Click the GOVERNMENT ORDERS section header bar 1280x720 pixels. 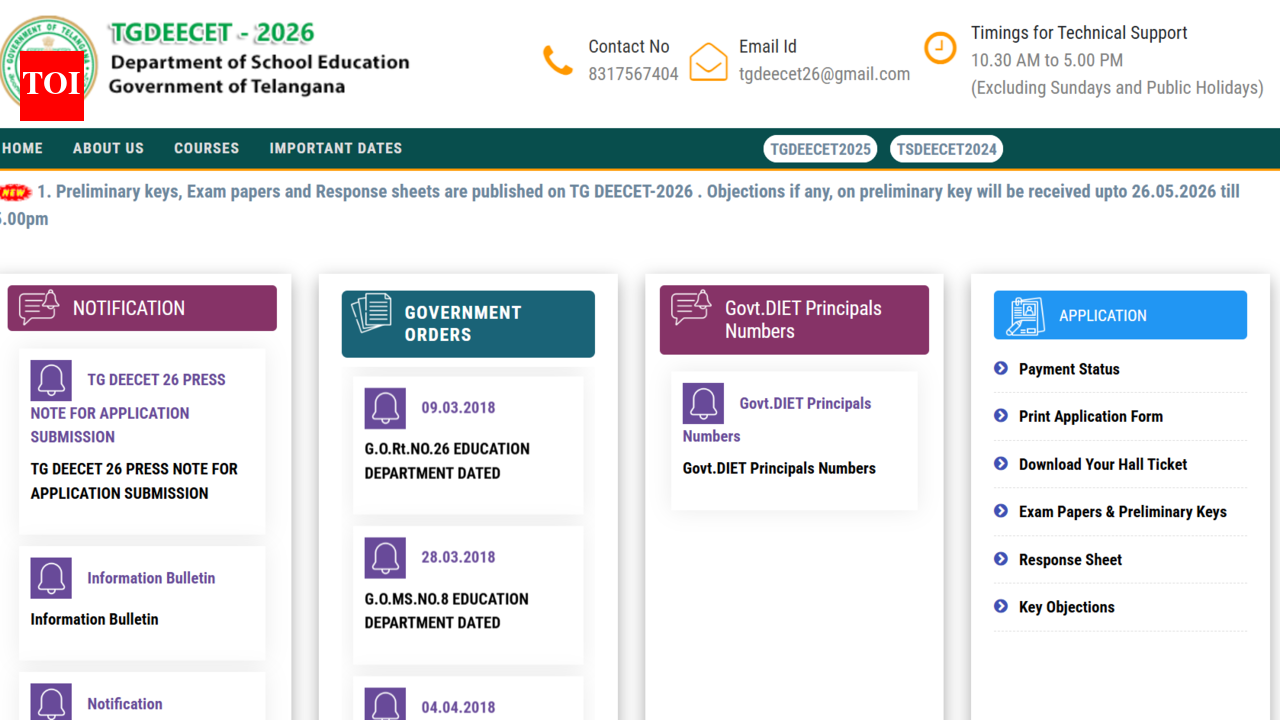coord(468,324)
